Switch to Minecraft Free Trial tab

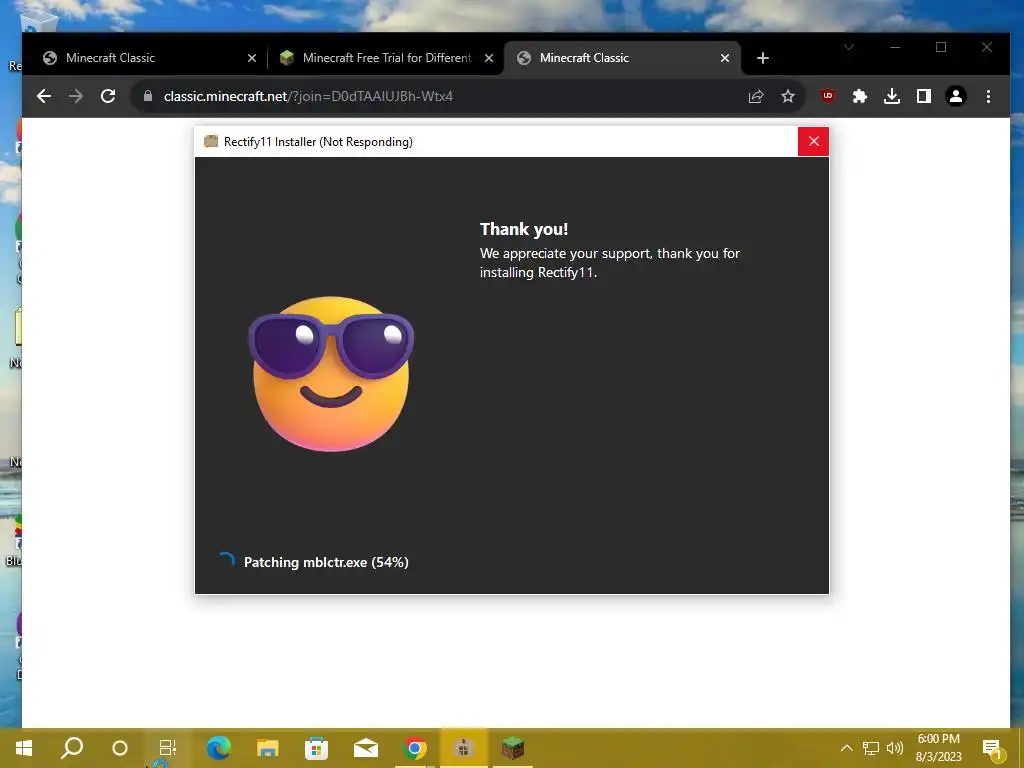click(386, 58)
